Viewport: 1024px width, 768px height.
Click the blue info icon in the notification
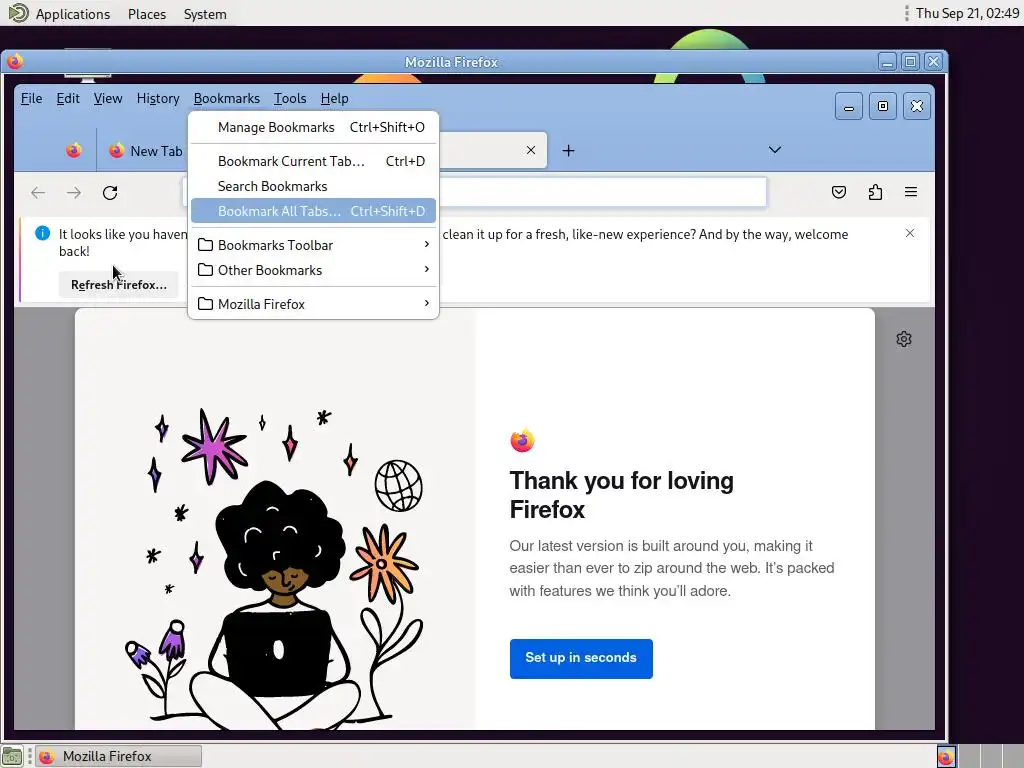pyautogui.click(x=42, y=233)
